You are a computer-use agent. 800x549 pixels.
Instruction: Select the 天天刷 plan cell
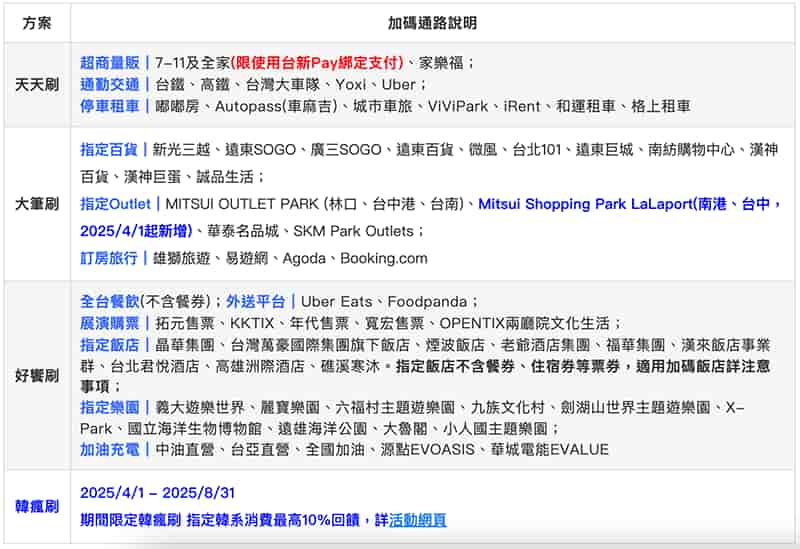(x=37, y=85)
